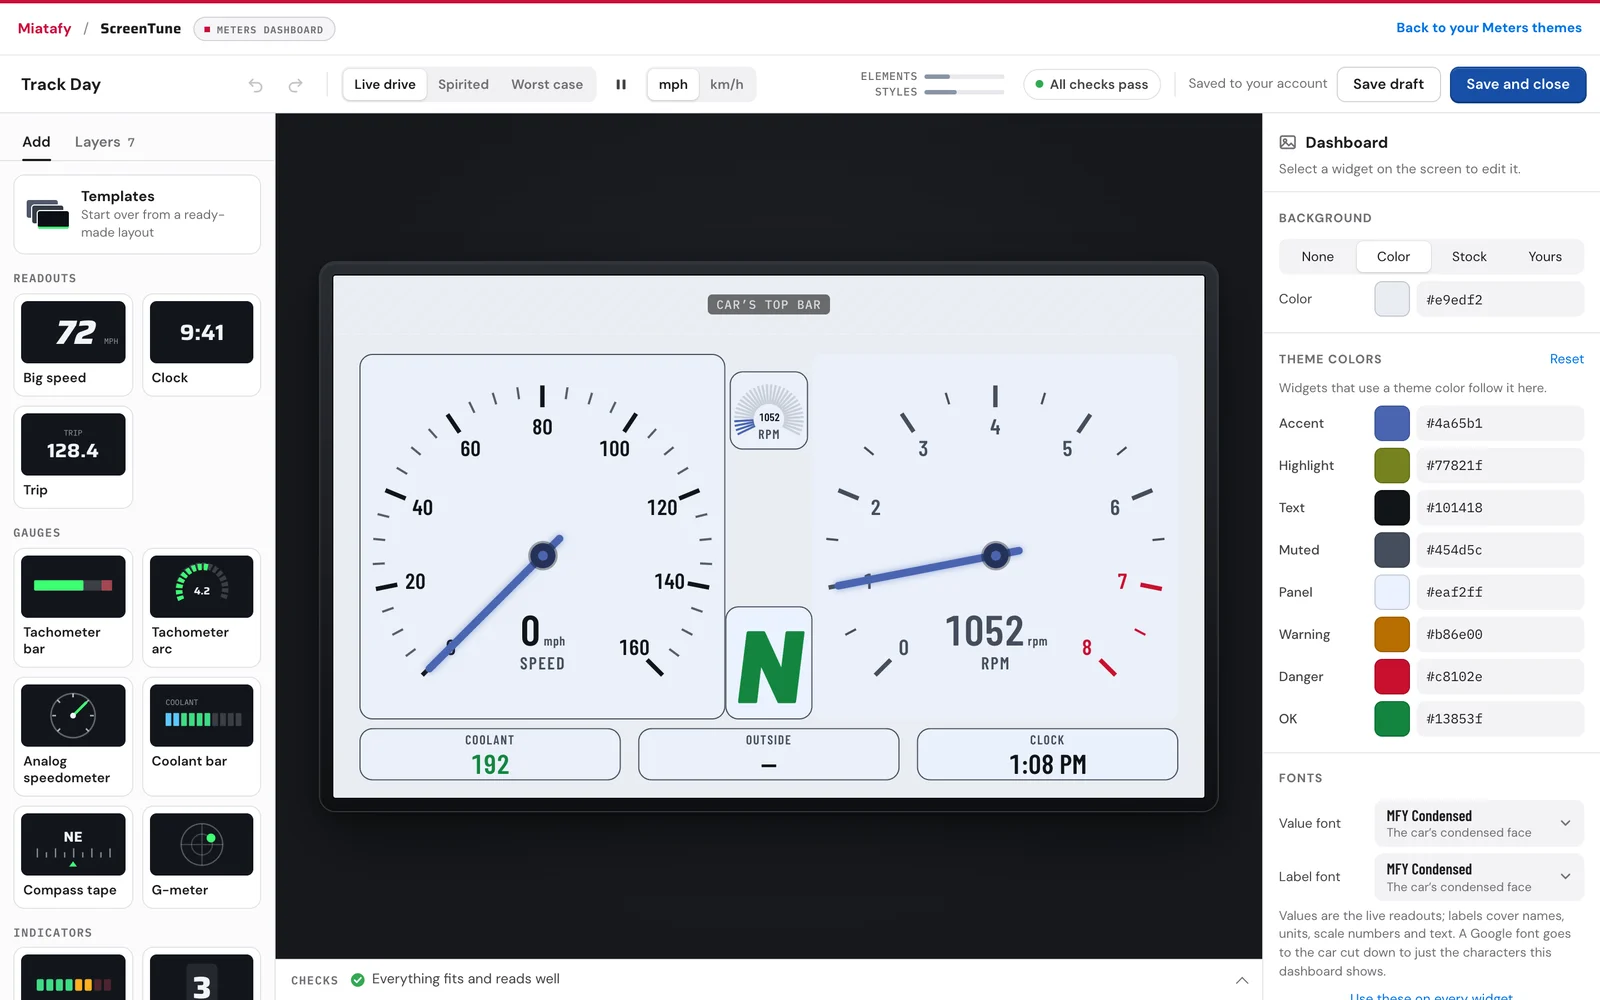Pause the live drive simulation
This screenshot has height=1000, width=1600.
click(x=621, y=85)
